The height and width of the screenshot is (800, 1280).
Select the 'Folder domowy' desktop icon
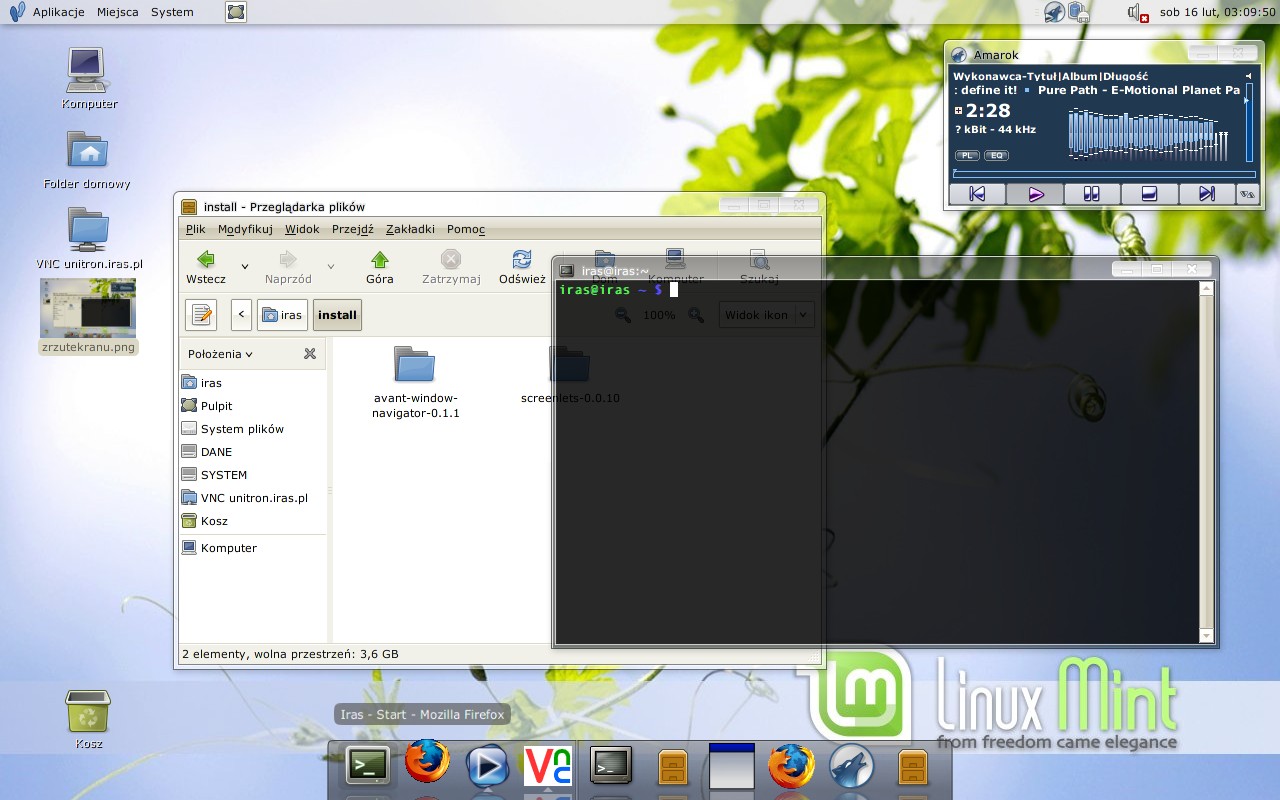pos(88,160)
